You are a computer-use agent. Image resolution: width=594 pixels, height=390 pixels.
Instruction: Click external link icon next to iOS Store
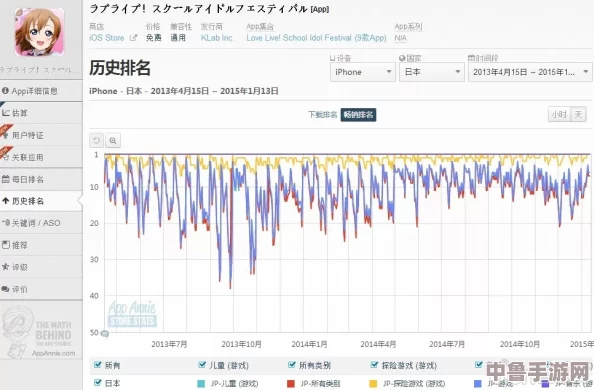pyautogui.click(x=133, y=38)
